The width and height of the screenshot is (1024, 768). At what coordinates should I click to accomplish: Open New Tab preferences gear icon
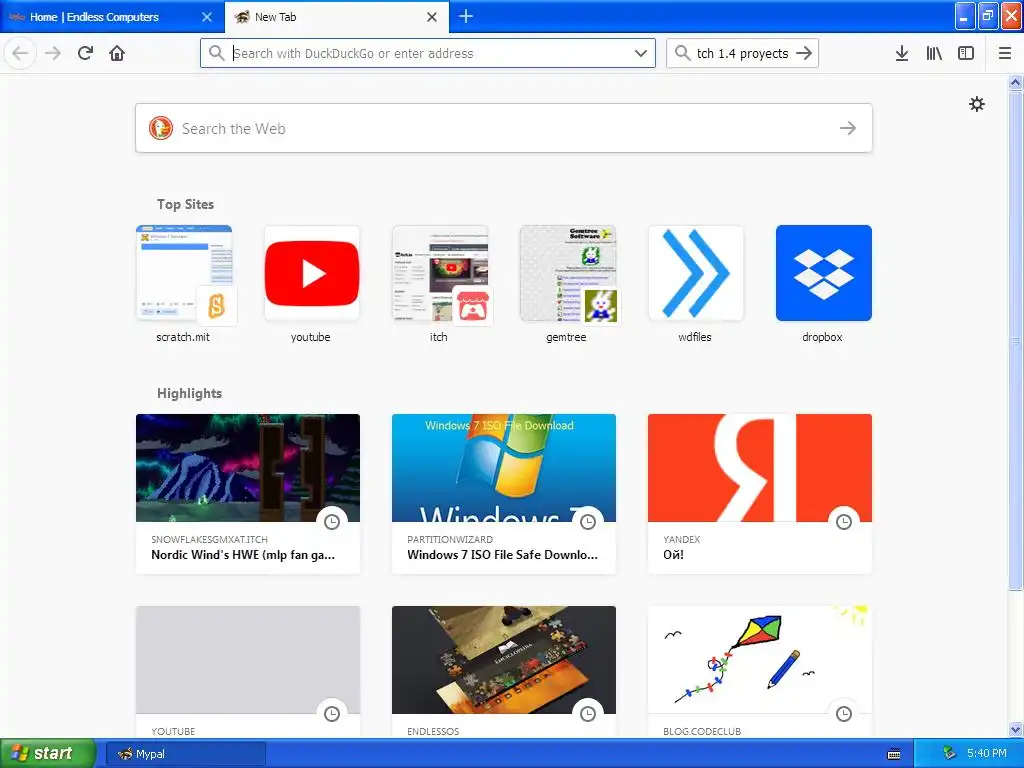point(976,104)
